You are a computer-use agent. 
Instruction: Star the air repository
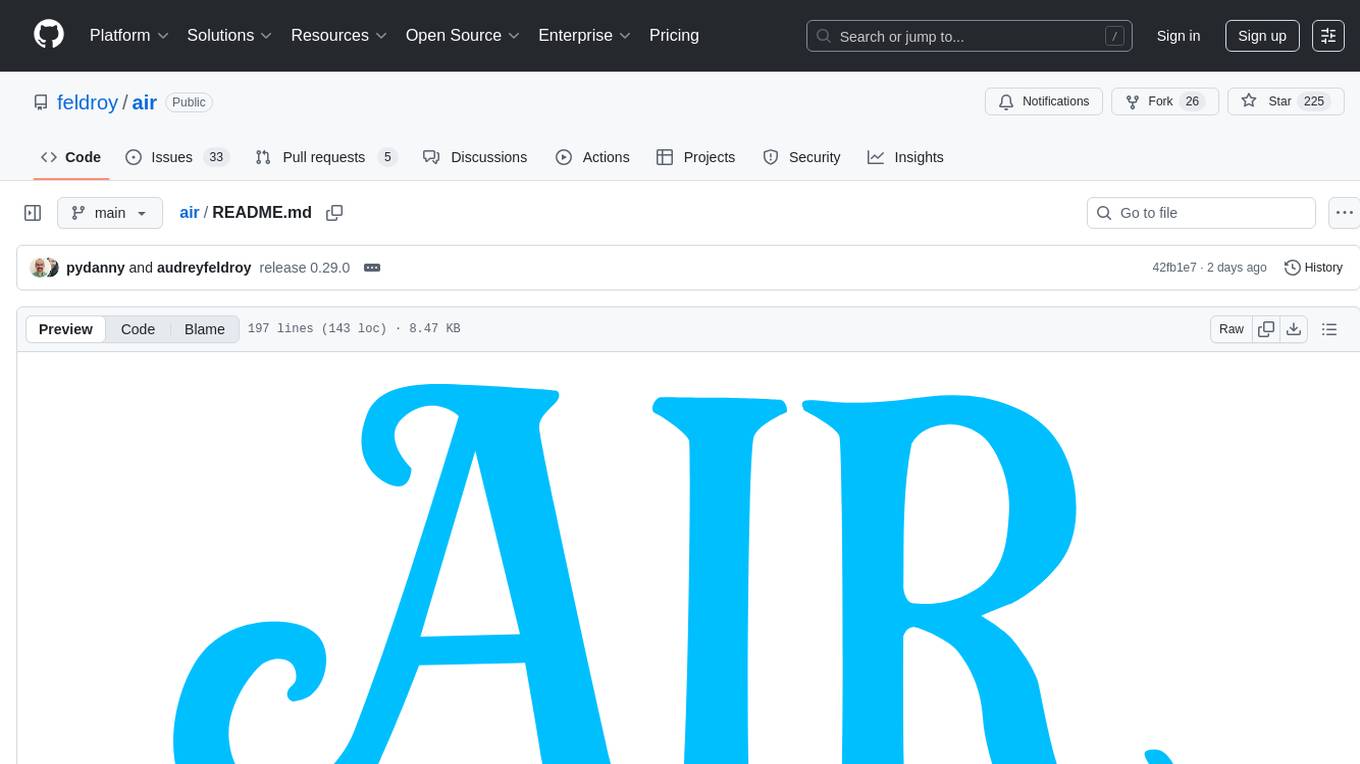1285,102
